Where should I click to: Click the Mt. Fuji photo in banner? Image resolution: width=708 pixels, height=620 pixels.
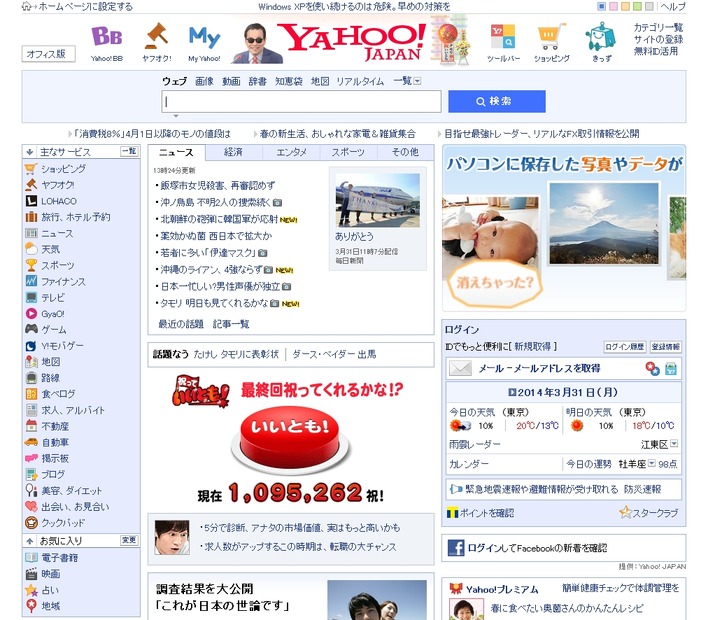coord(604,223)
